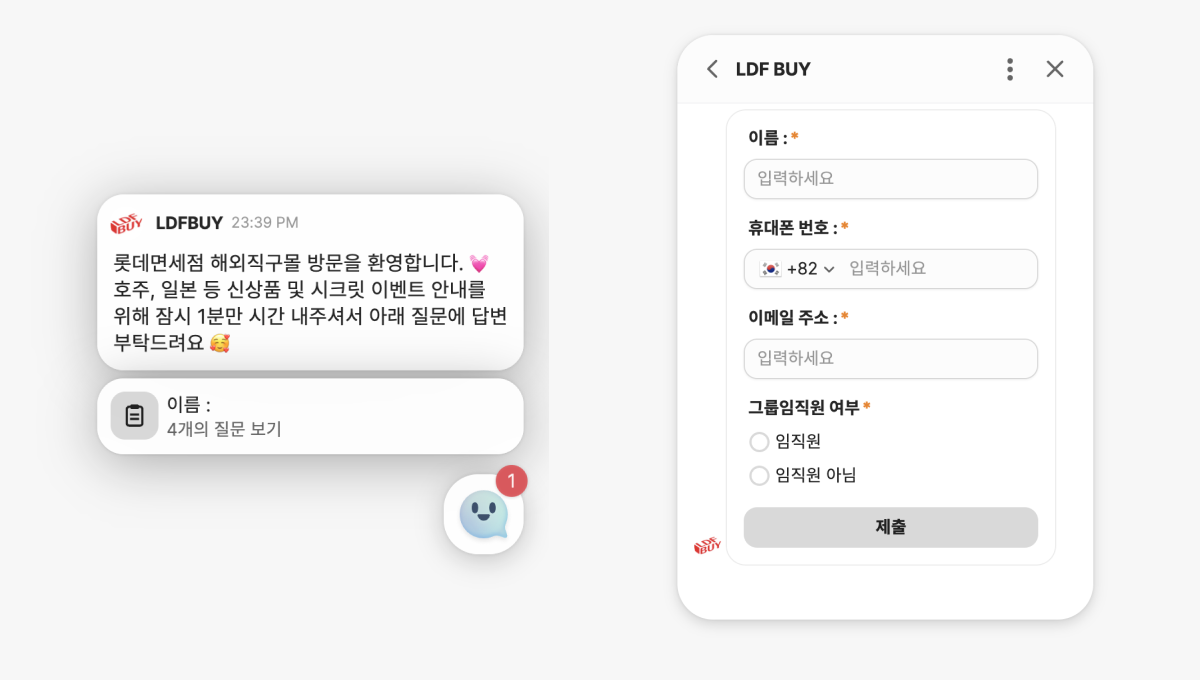Click the clipboard form icon in preview card
Image resolution: width=1200 pixels, height=680 pixels.
click(x=135, y=416)
